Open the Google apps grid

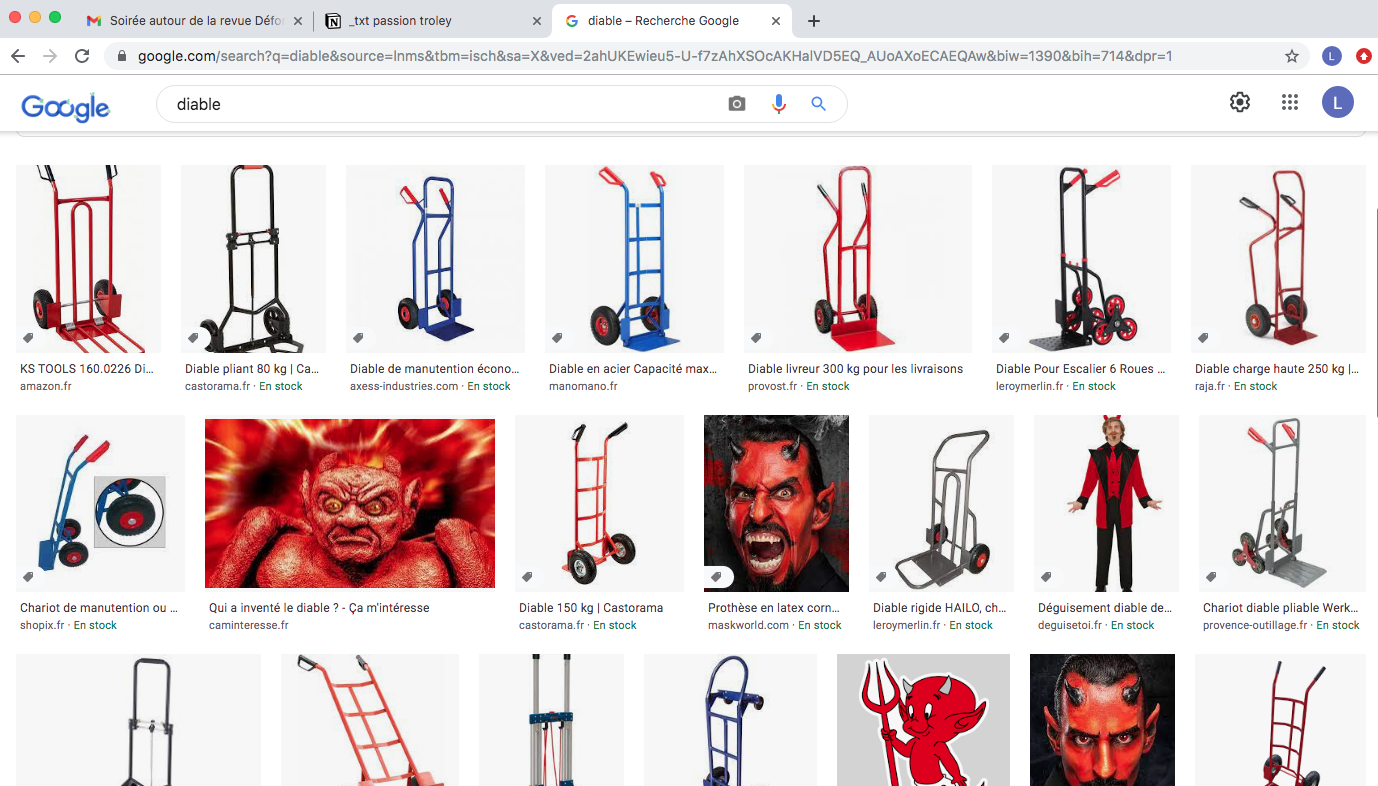tap(1289, 102)
